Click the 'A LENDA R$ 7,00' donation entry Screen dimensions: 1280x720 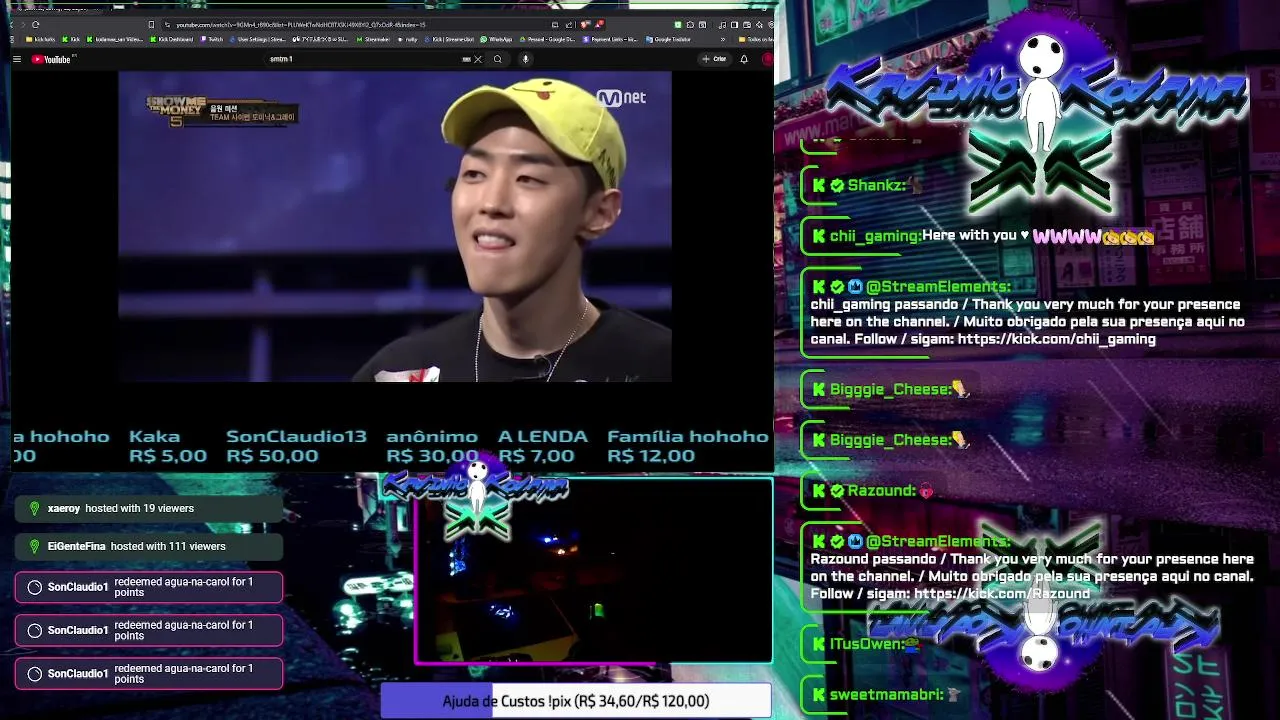pos(543,446)
